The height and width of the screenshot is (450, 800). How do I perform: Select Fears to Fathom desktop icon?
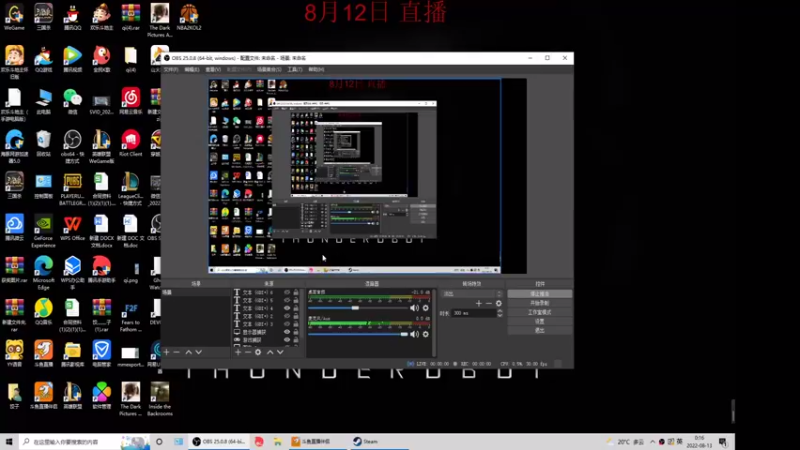click(x=131, y=315)
